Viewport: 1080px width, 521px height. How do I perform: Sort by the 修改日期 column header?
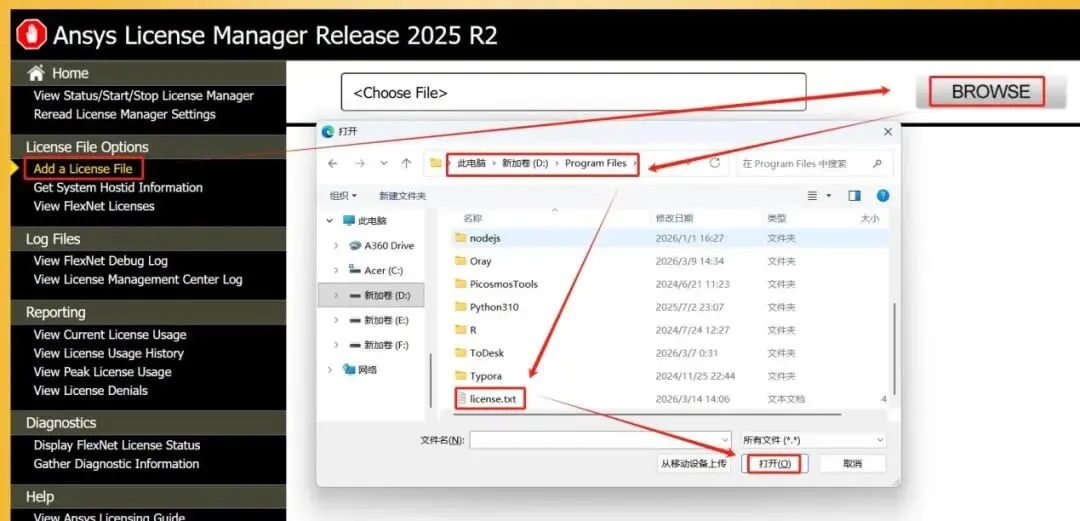point(674,218)
